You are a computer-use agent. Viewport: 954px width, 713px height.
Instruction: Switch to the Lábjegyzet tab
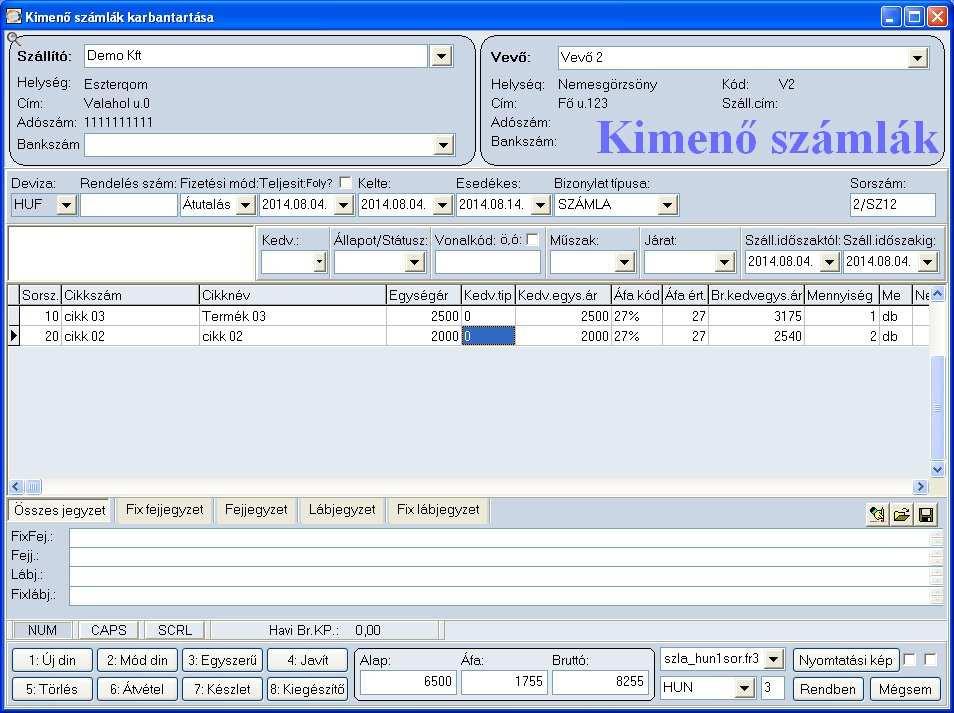342,510
